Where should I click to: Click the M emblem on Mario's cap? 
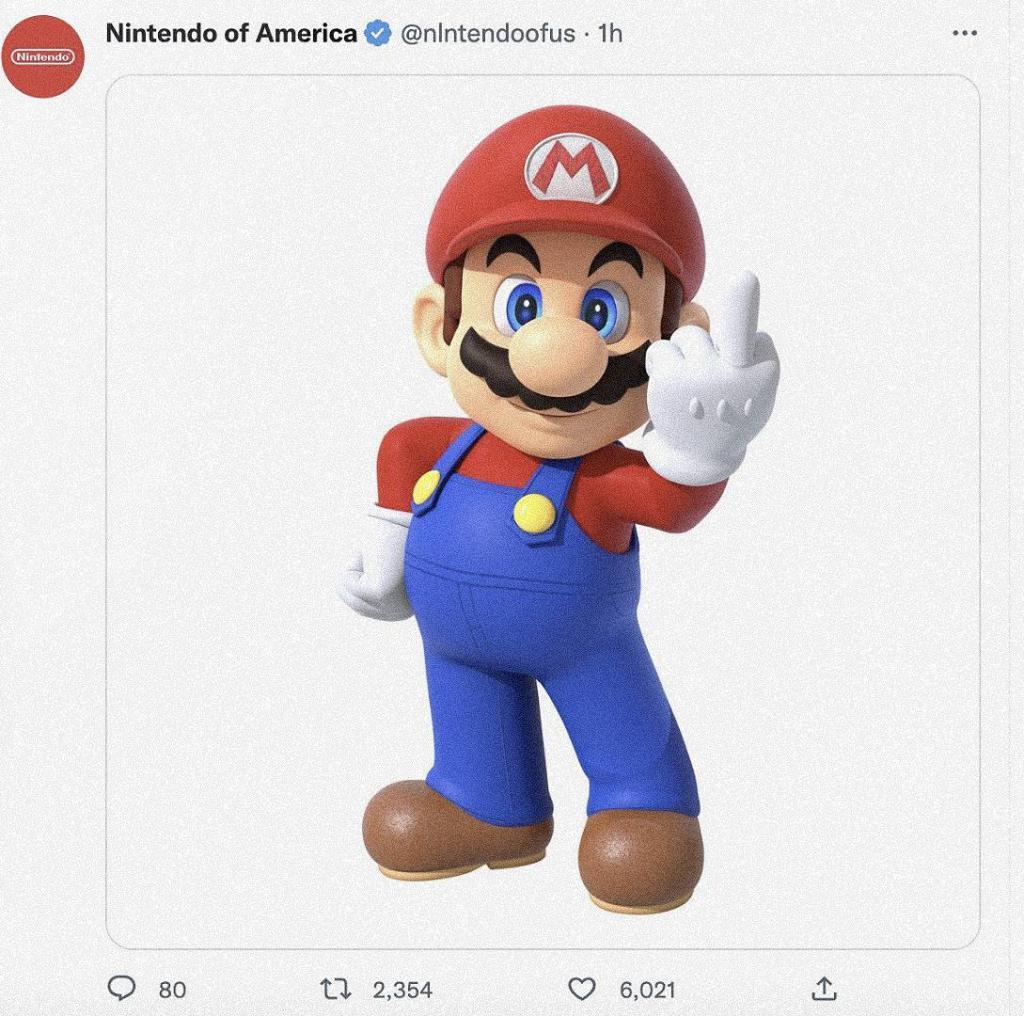[x=572, y=168]
